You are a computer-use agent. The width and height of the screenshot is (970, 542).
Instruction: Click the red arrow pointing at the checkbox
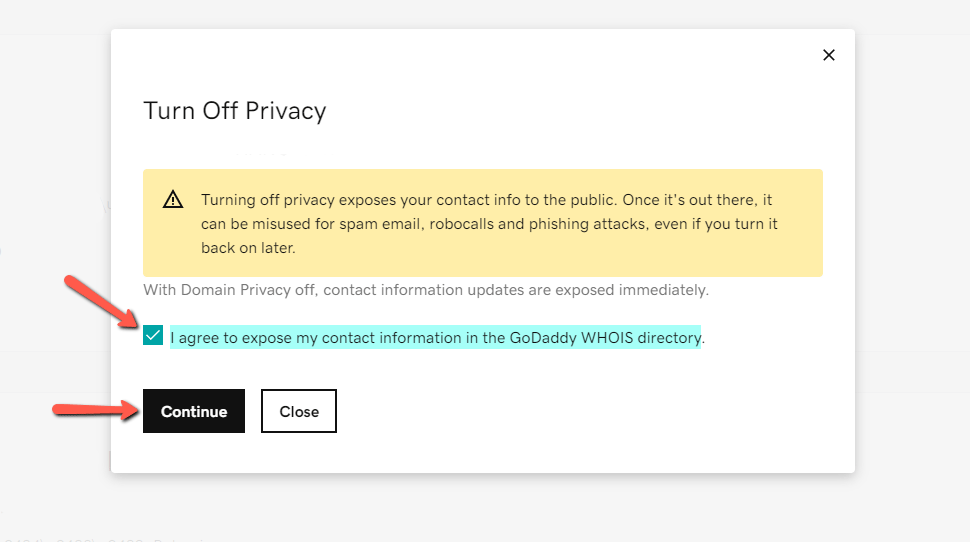pyautogui.click(x=102, y=300)
